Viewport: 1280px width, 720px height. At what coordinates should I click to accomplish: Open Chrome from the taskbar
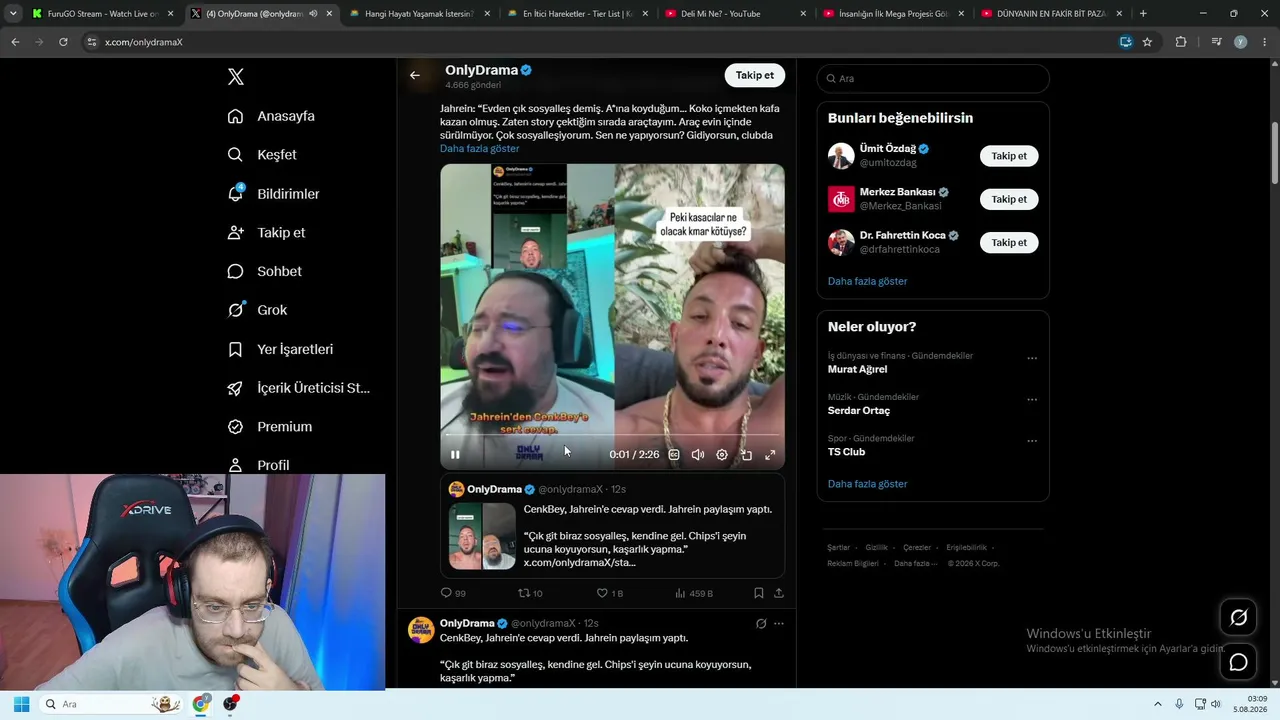[x=201, y=704]
